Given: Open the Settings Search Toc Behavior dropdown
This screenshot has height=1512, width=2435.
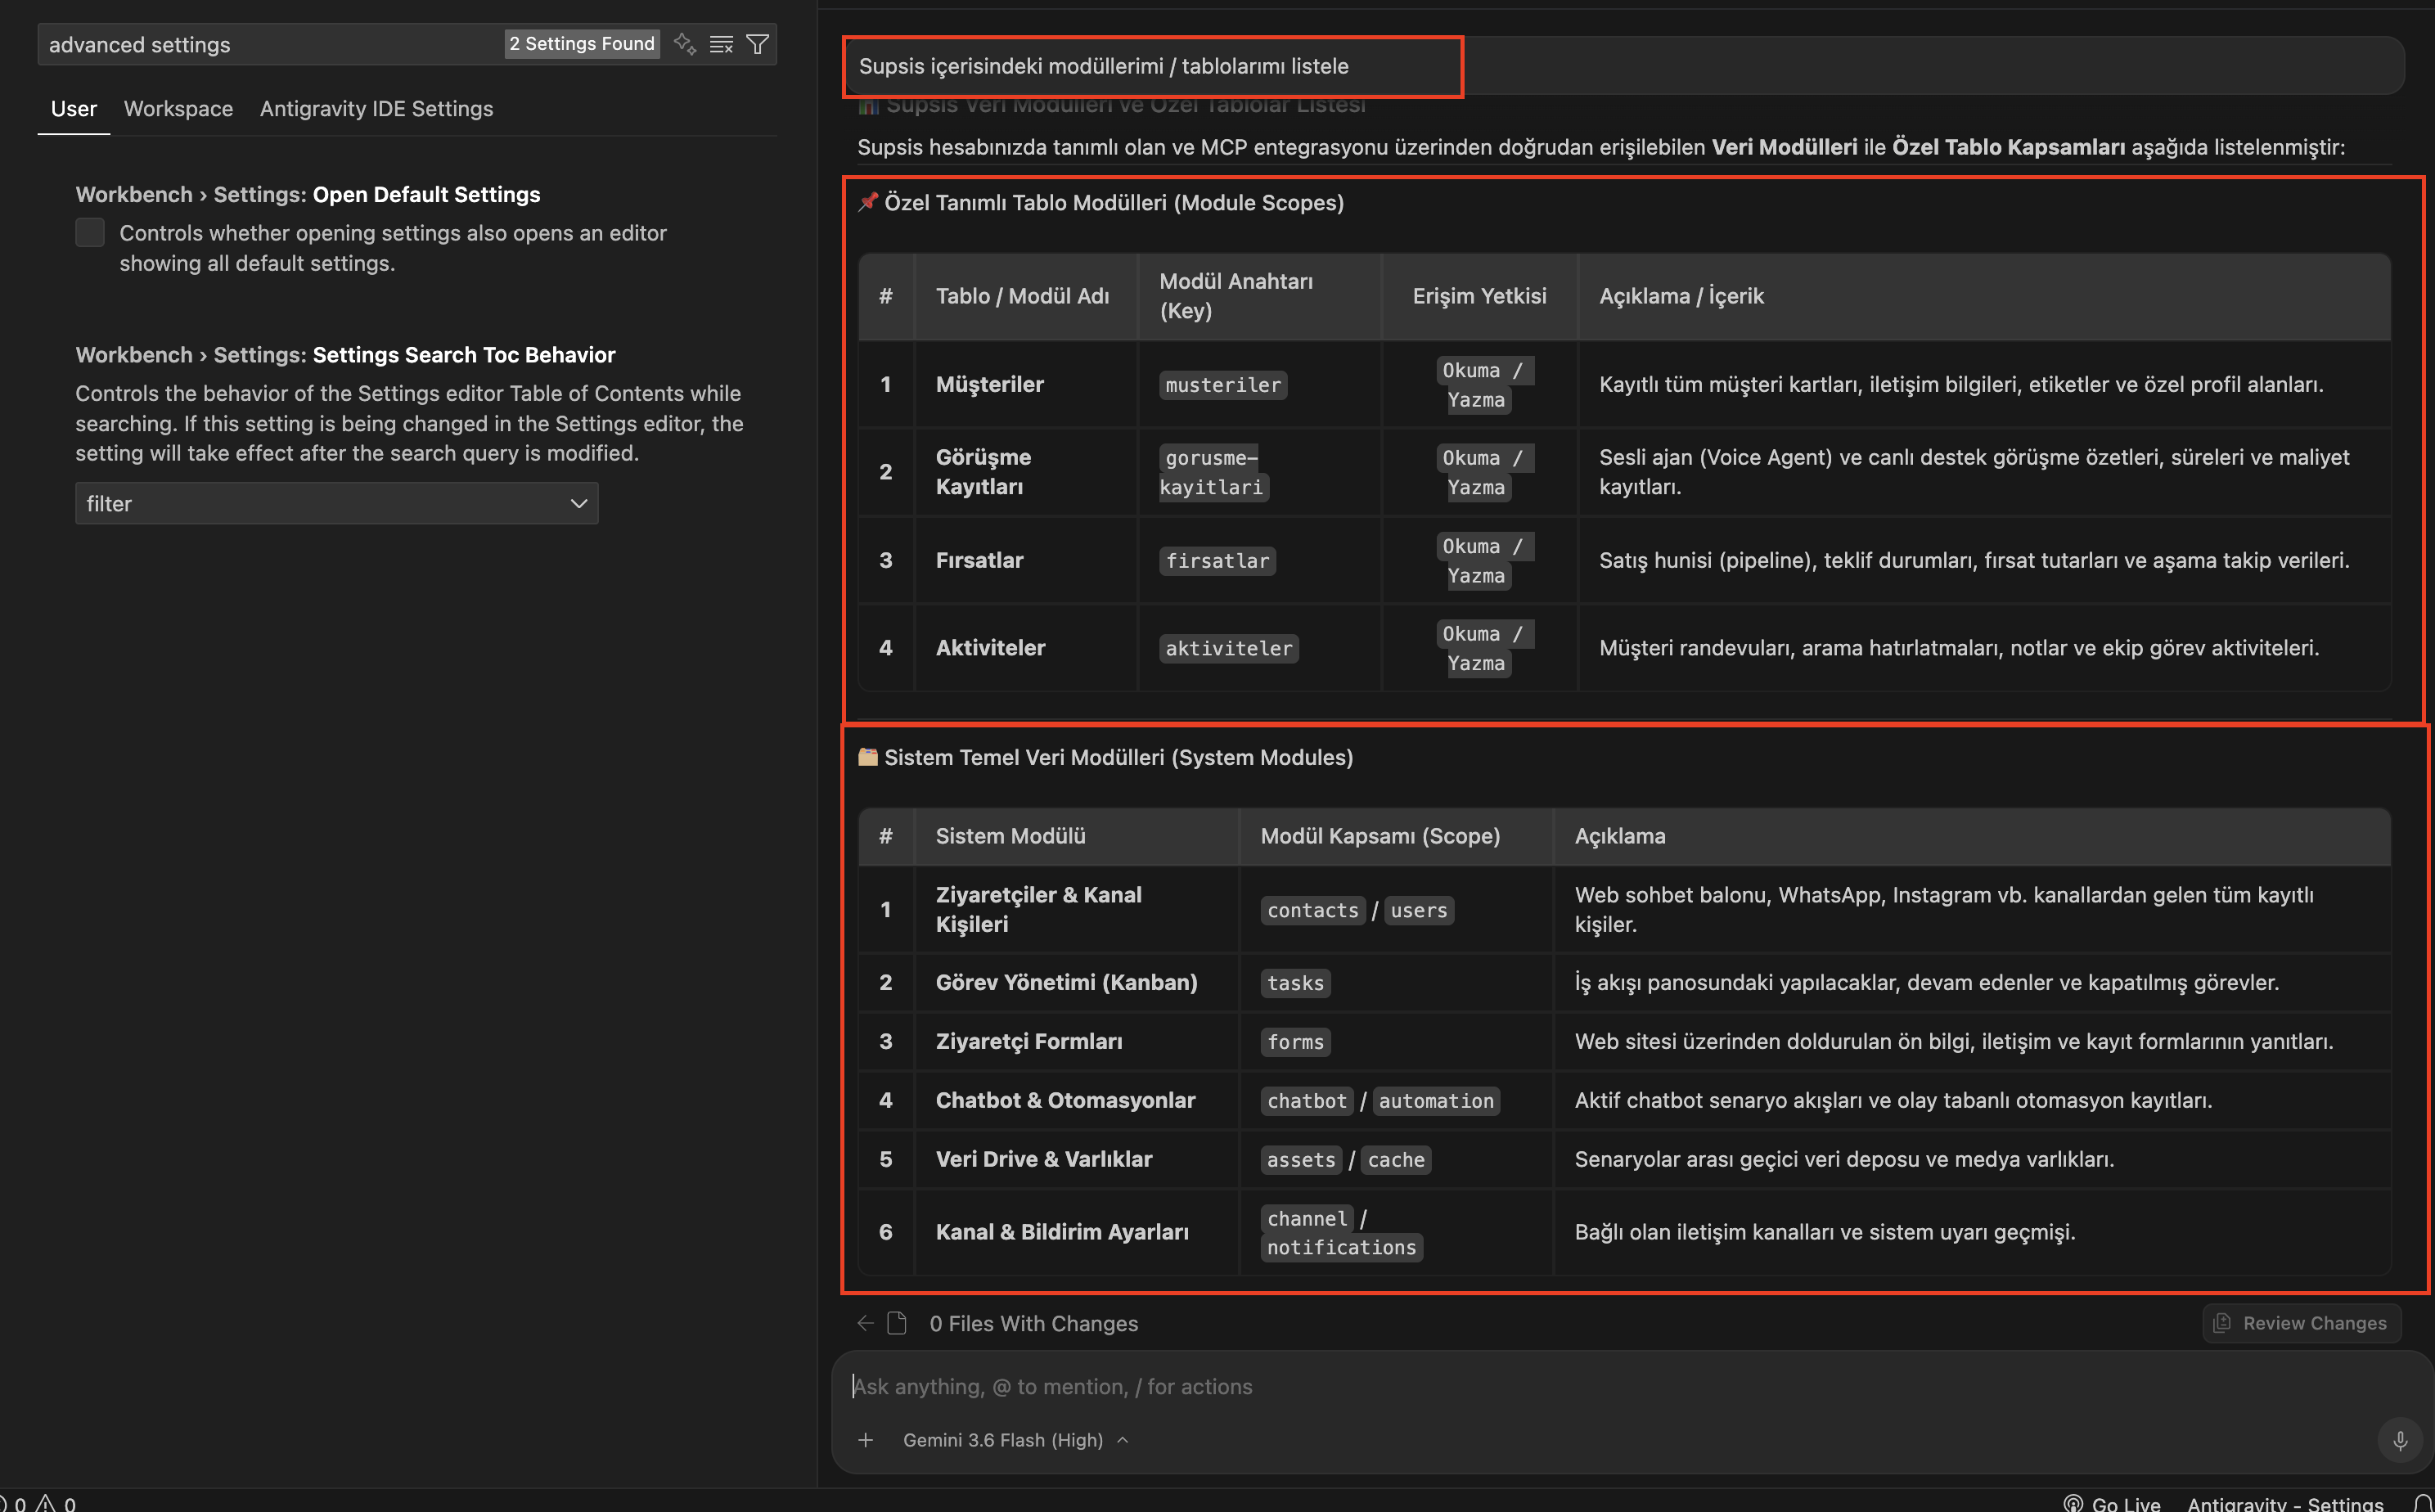Looking at the screenshot, I should (x=337, y=503).
